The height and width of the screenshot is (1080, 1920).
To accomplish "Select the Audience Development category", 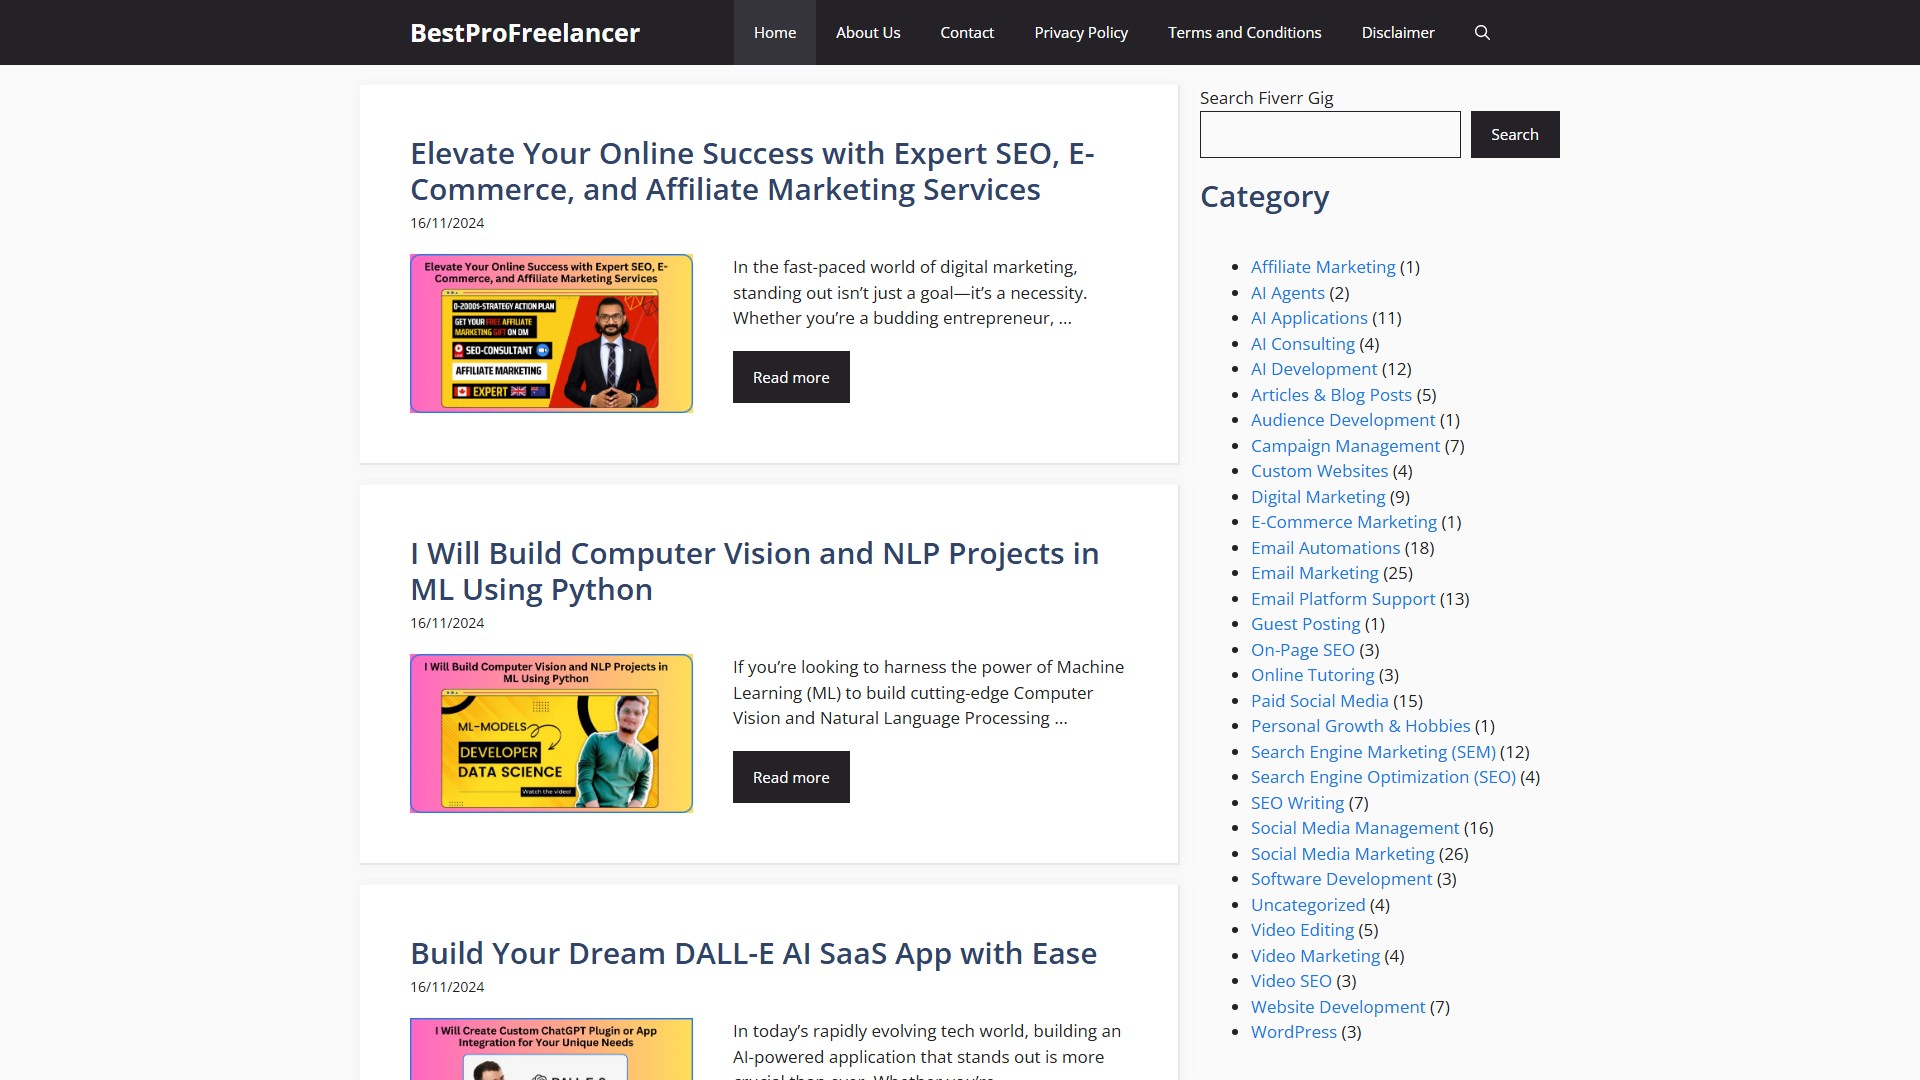I will [x=1343, y=420].
